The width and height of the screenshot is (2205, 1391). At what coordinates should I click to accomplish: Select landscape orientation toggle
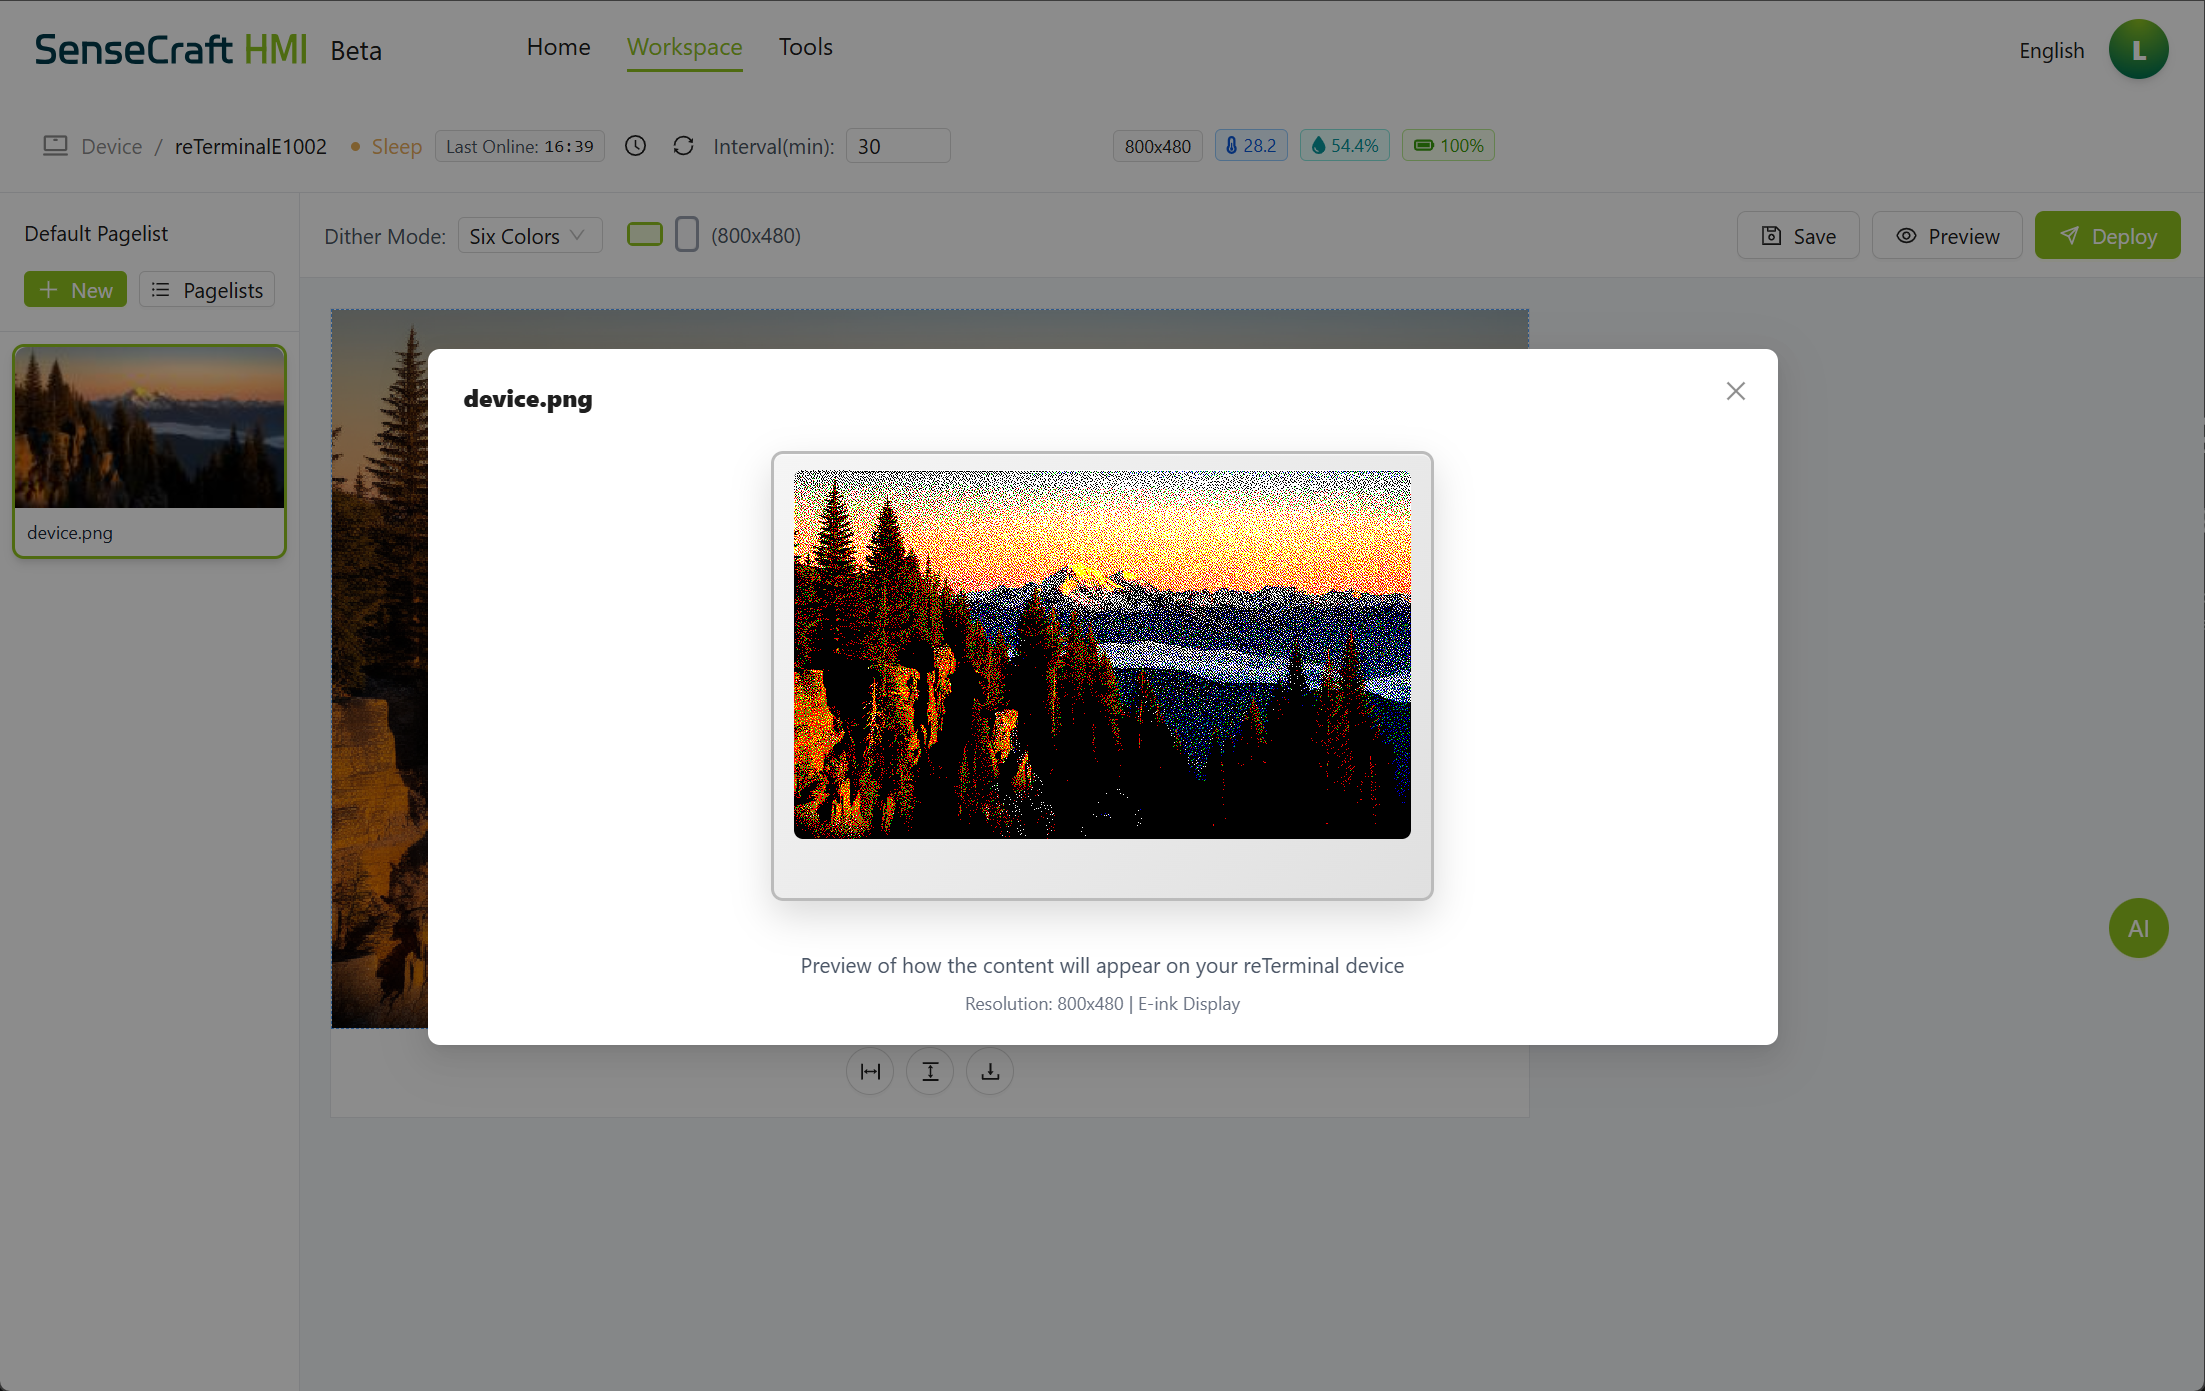click(x=645, y=235)
